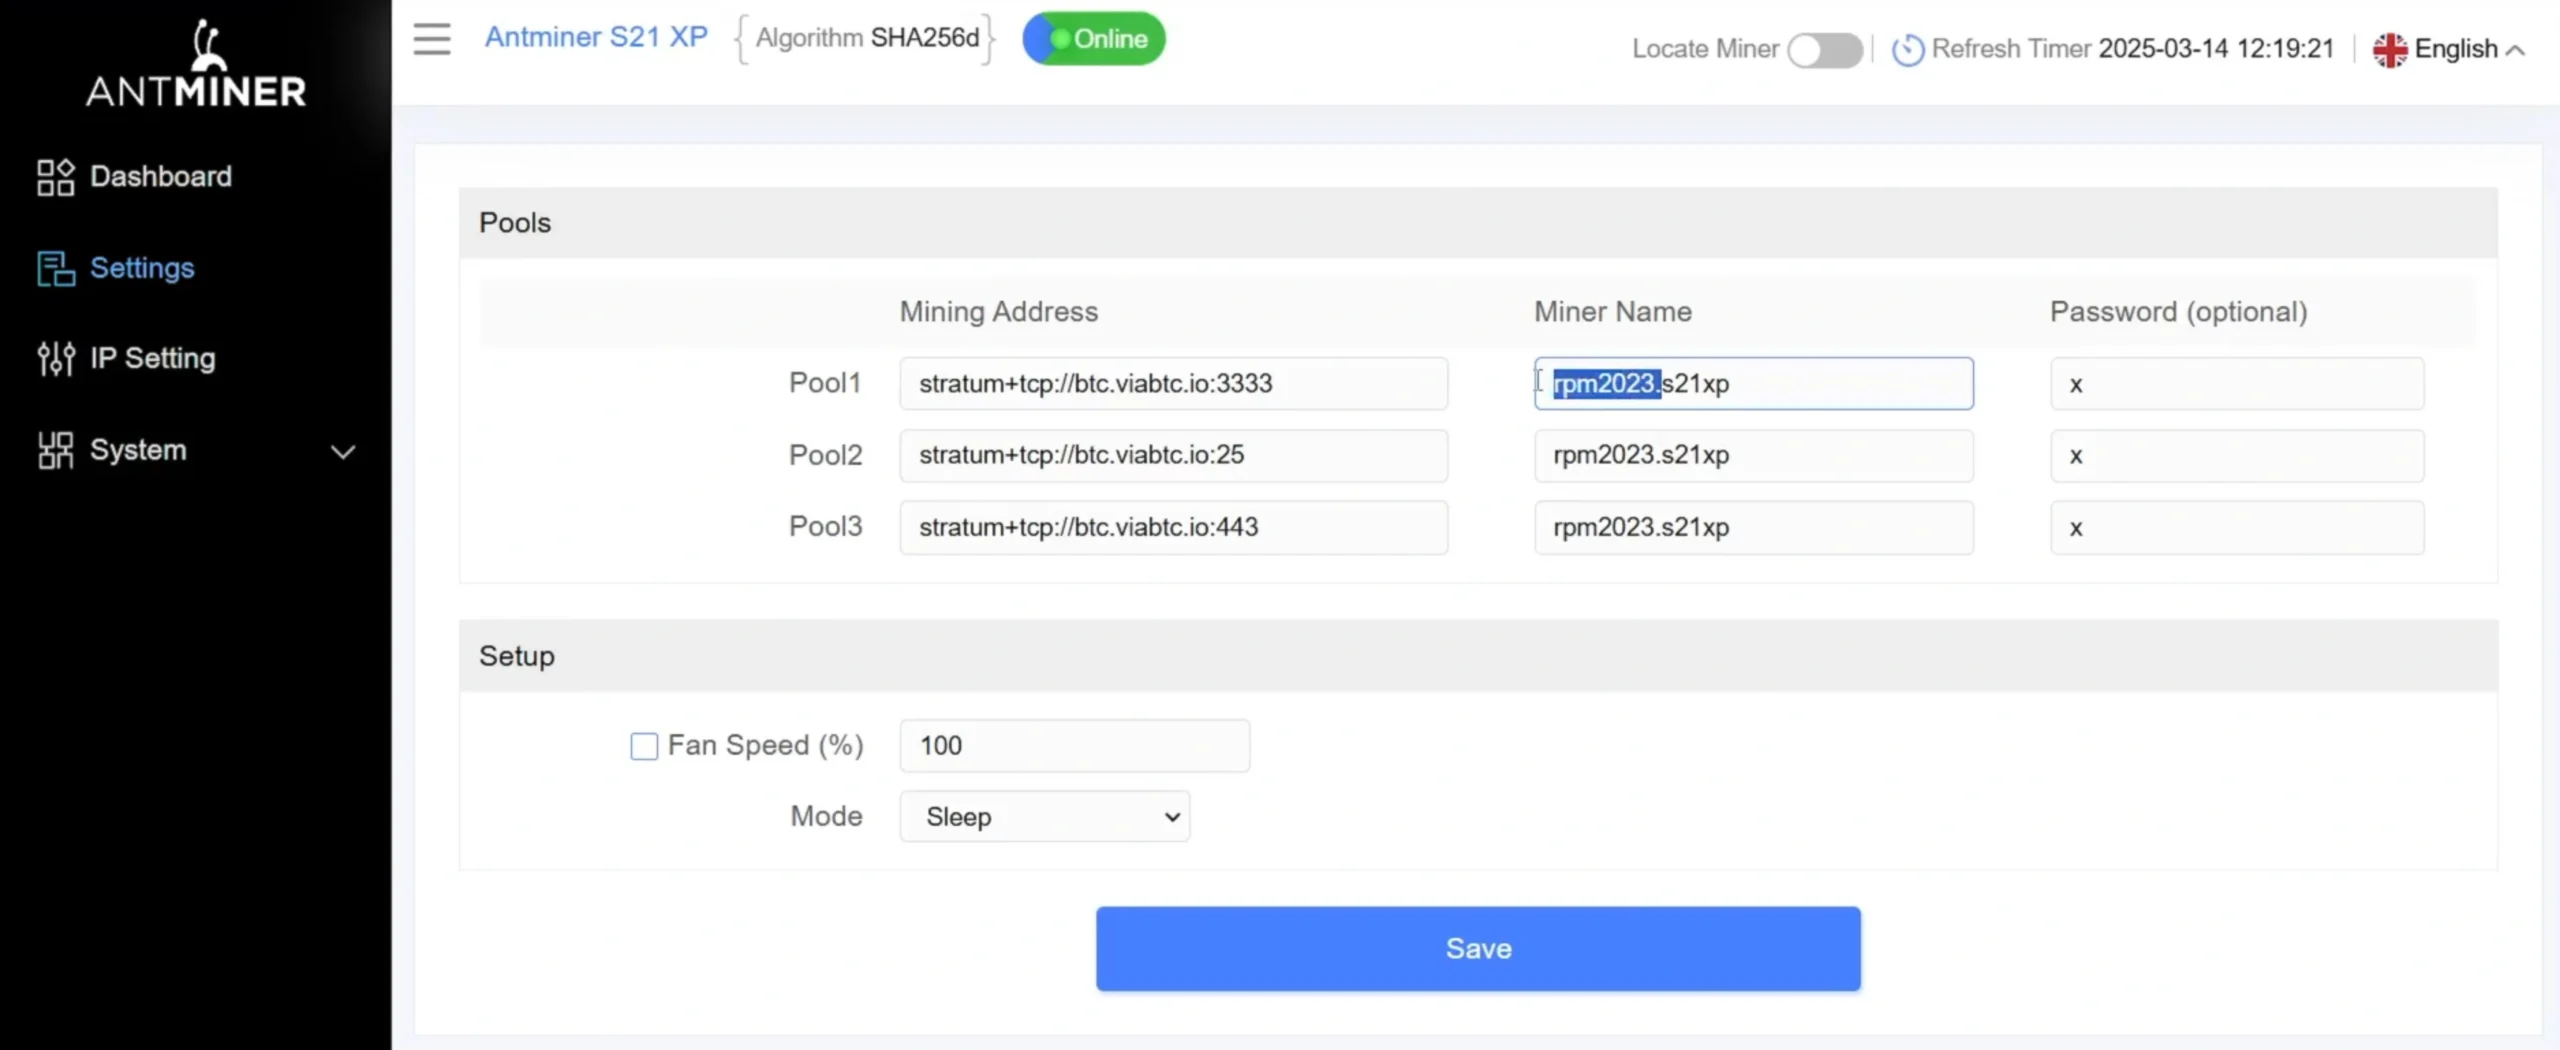Click the Fan Speed (%) label text
The image size is (2560, 1050).
(765, 746)
